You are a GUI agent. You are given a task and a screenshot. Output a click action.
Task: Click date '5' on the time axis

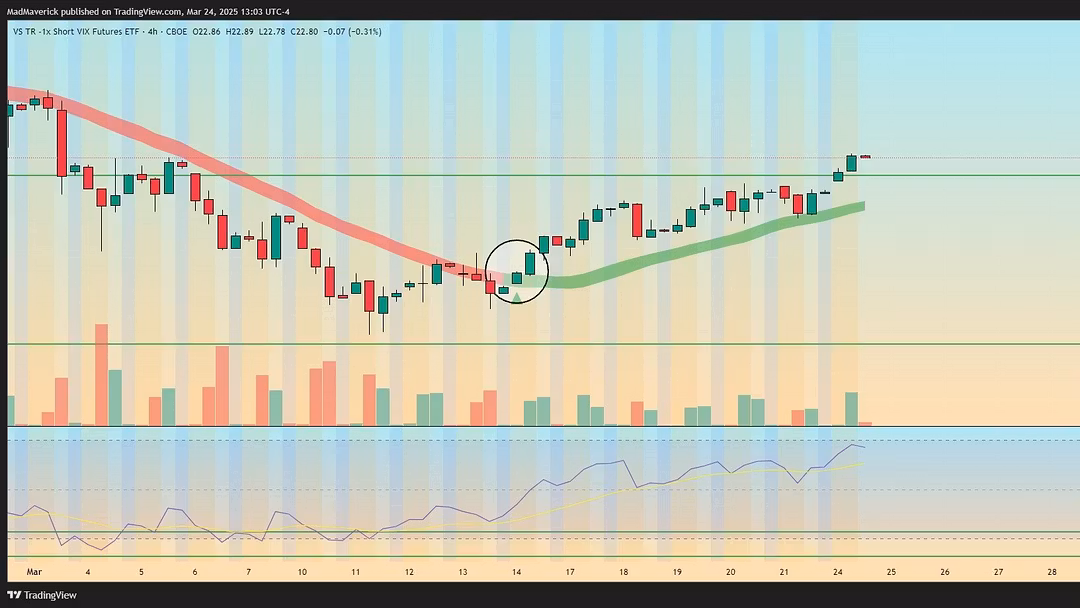tap(141, 572)
